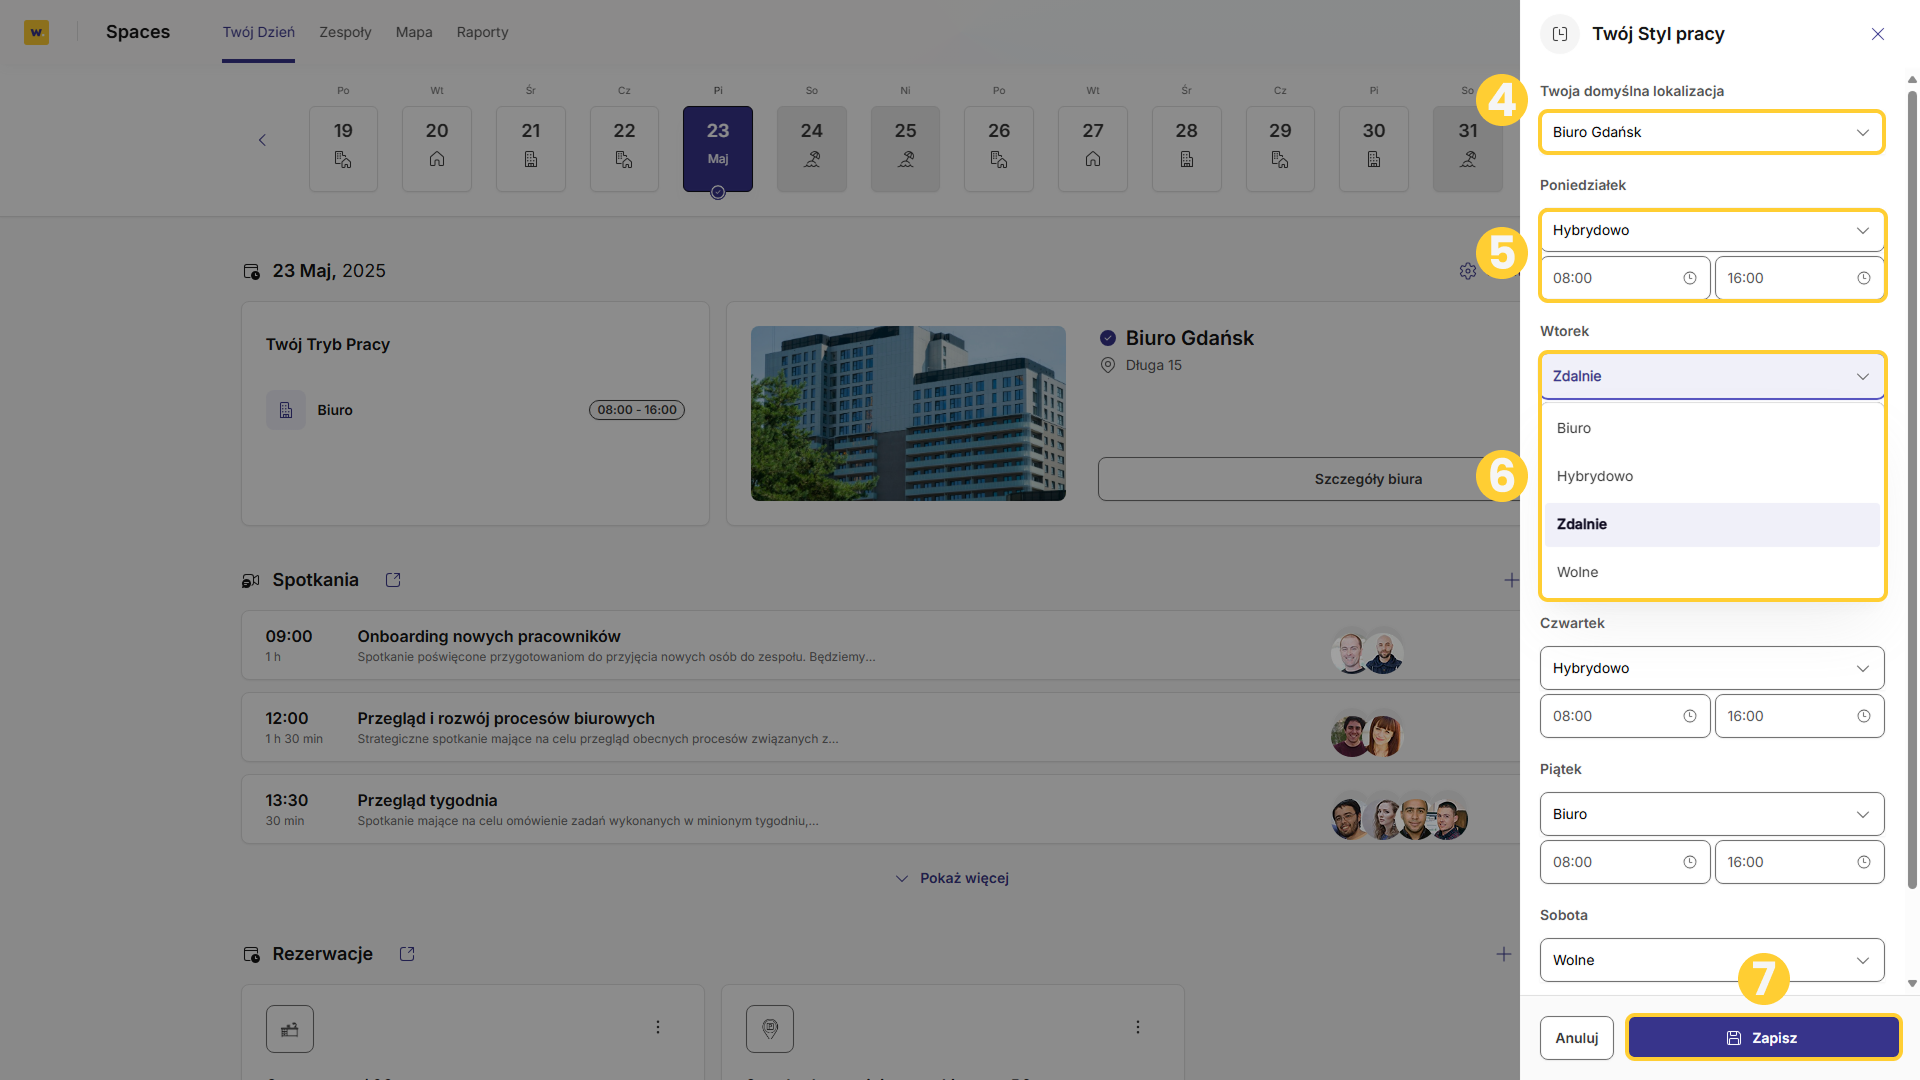The image size is (1920, 1080).
Task: Switch to Raporty tab
Action: click(482, 32)
